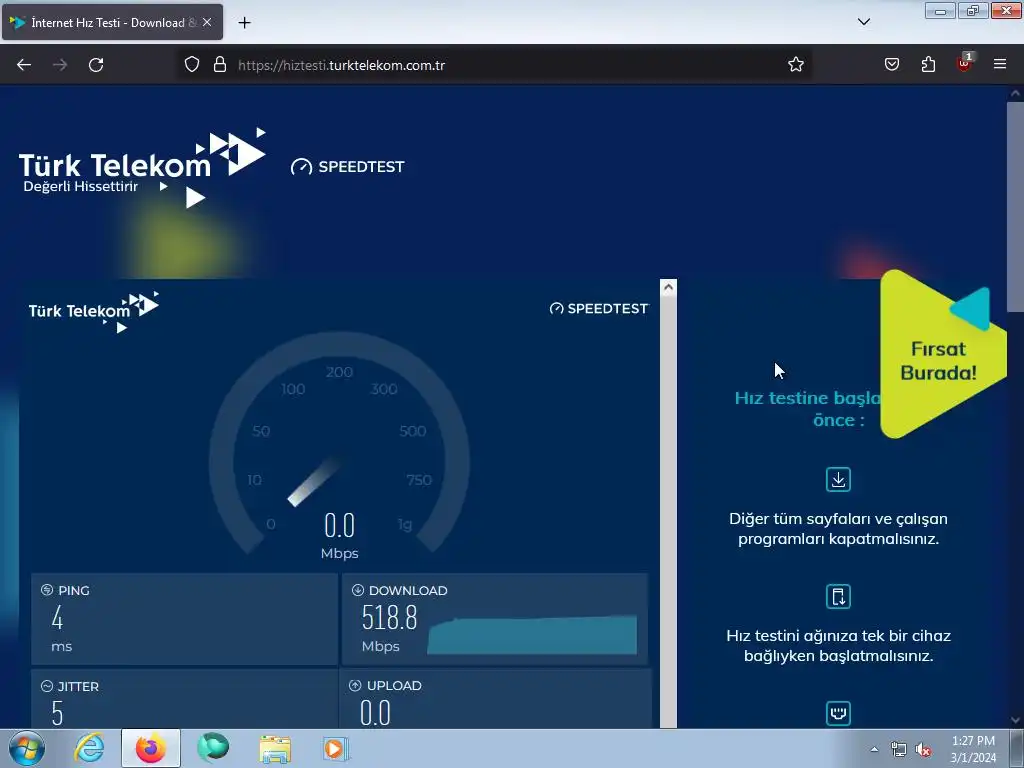Image resolution: width=1024 pixels, height=768 pixels.
Task: Click the 0.0 Mbps gauge reading
Action: [x=340, y=536]
